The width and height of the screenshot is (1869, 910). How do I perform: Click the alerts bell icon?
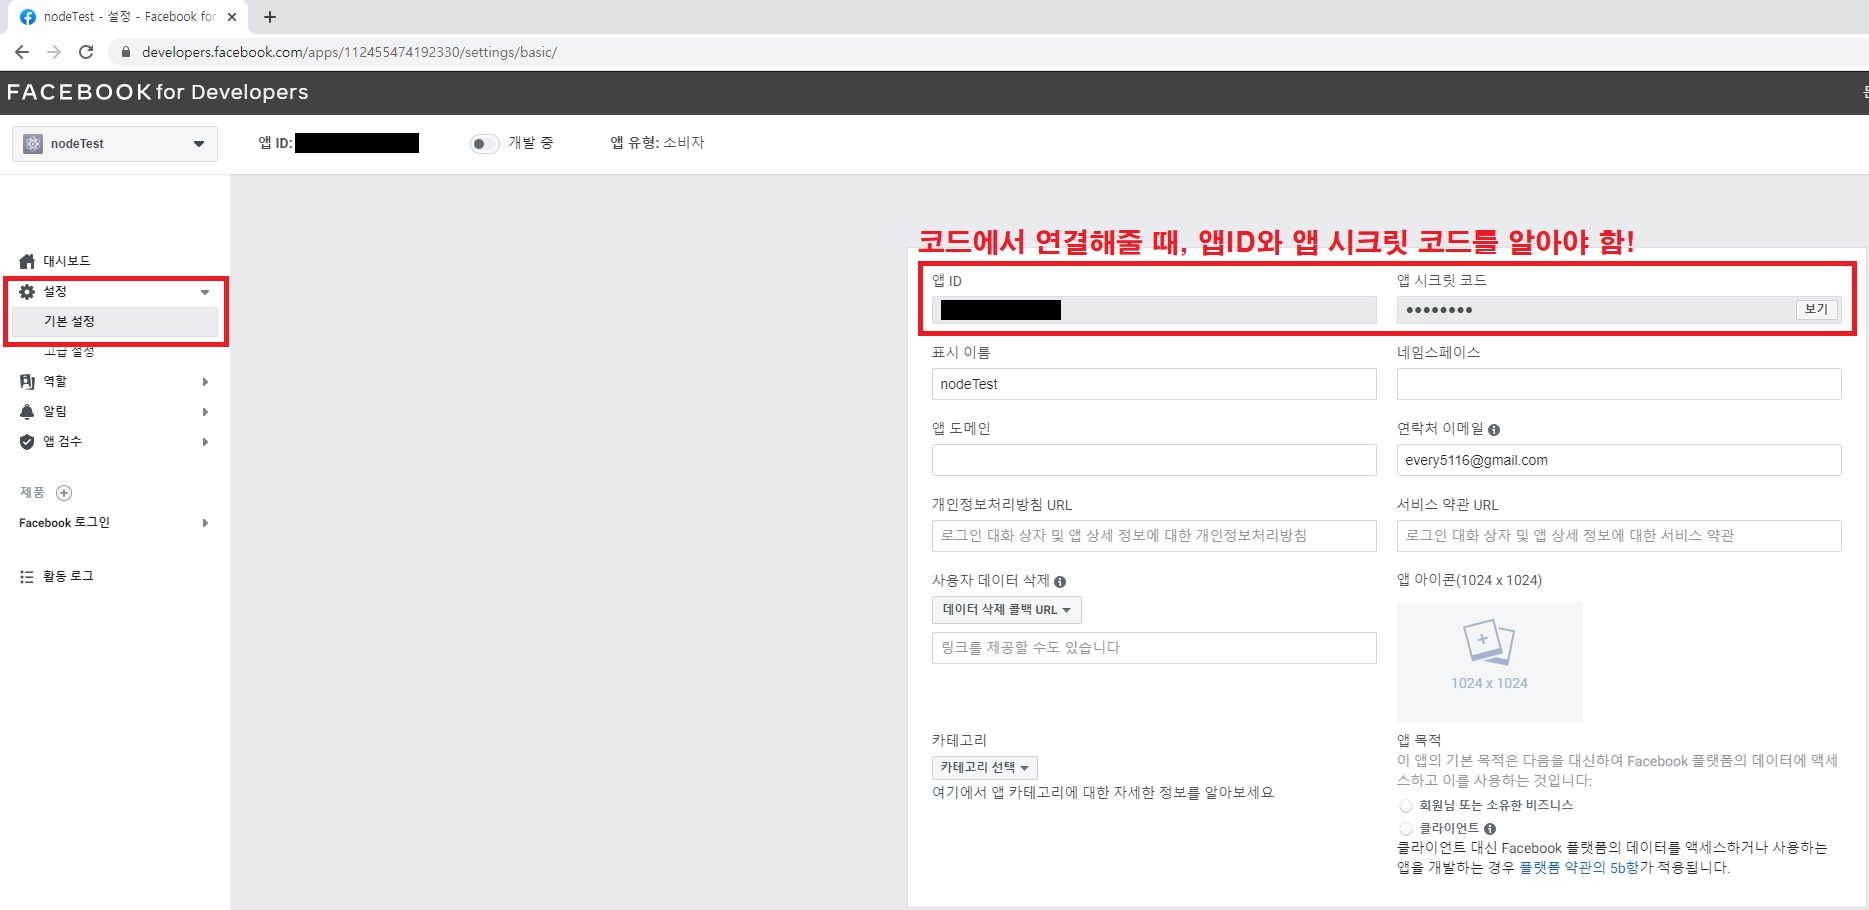[x=27, y=412]
